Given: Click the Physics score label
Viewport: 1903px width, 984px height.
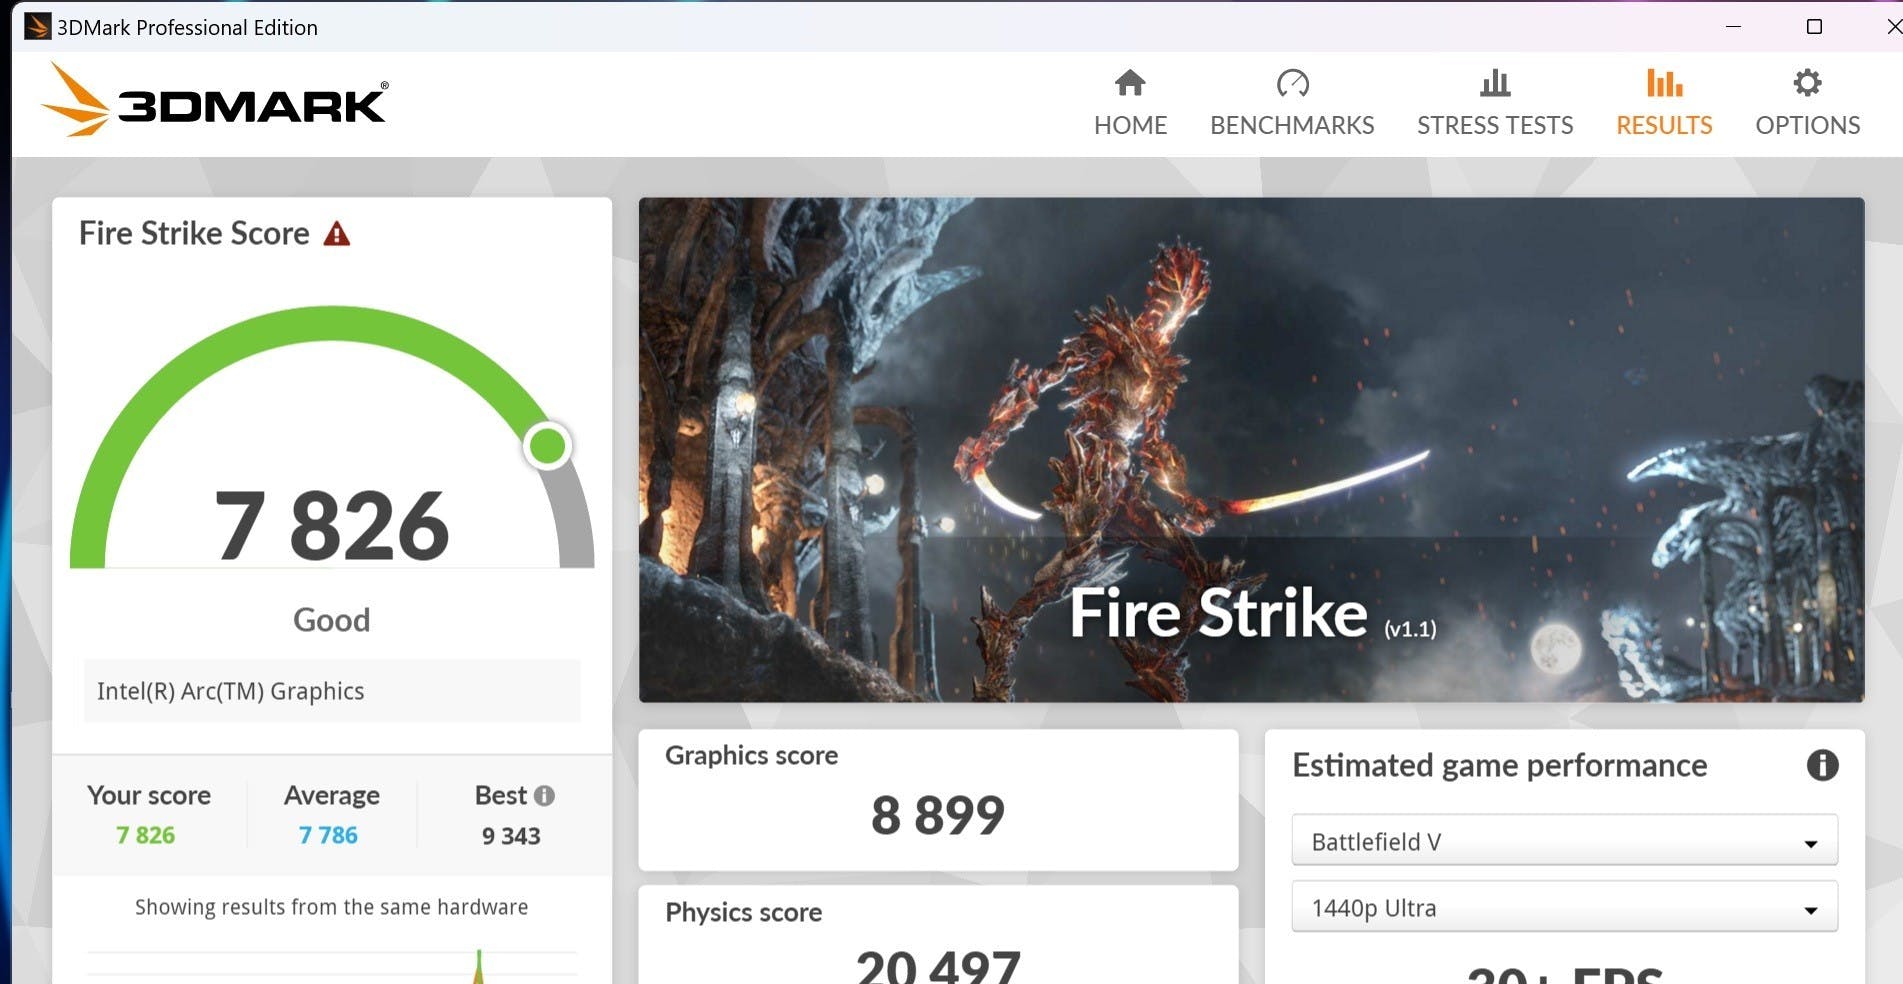Looking at the screenshot, I should [743, 912].
